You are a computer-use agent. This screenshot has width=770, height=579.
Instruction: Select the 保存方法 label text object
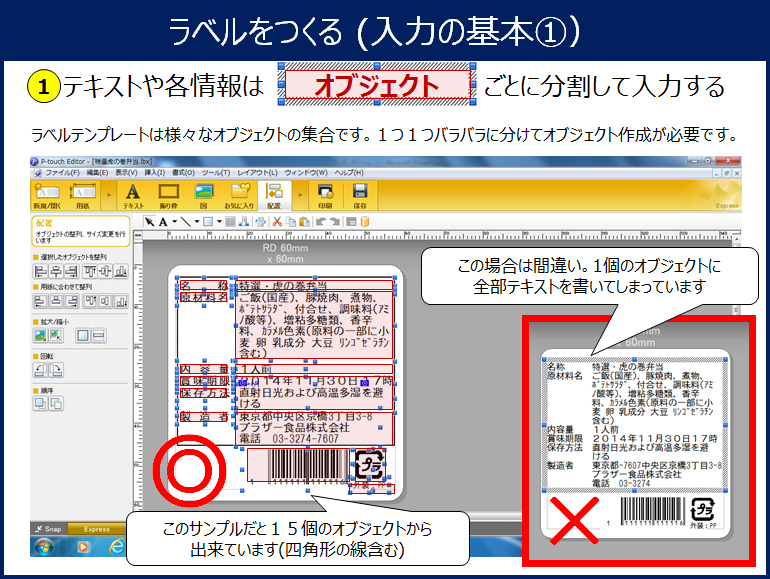(x=204, y=393)
